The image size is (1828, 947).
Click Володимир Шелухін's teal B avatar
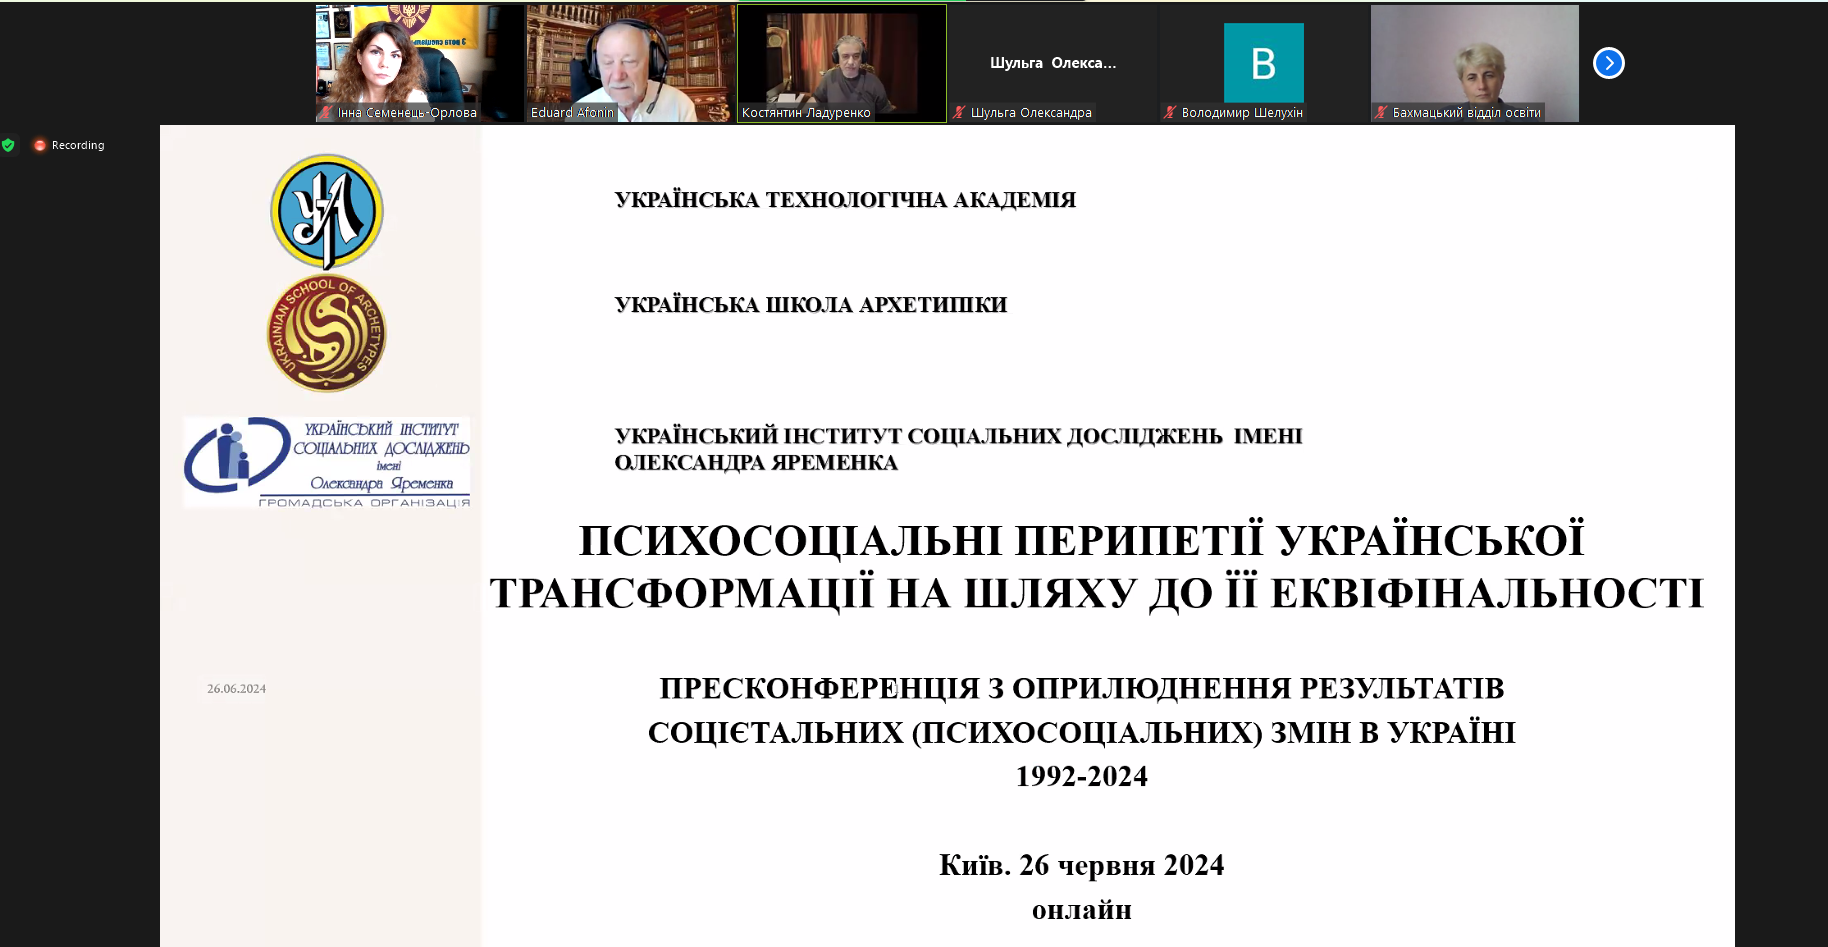[x=1264, y=62]
